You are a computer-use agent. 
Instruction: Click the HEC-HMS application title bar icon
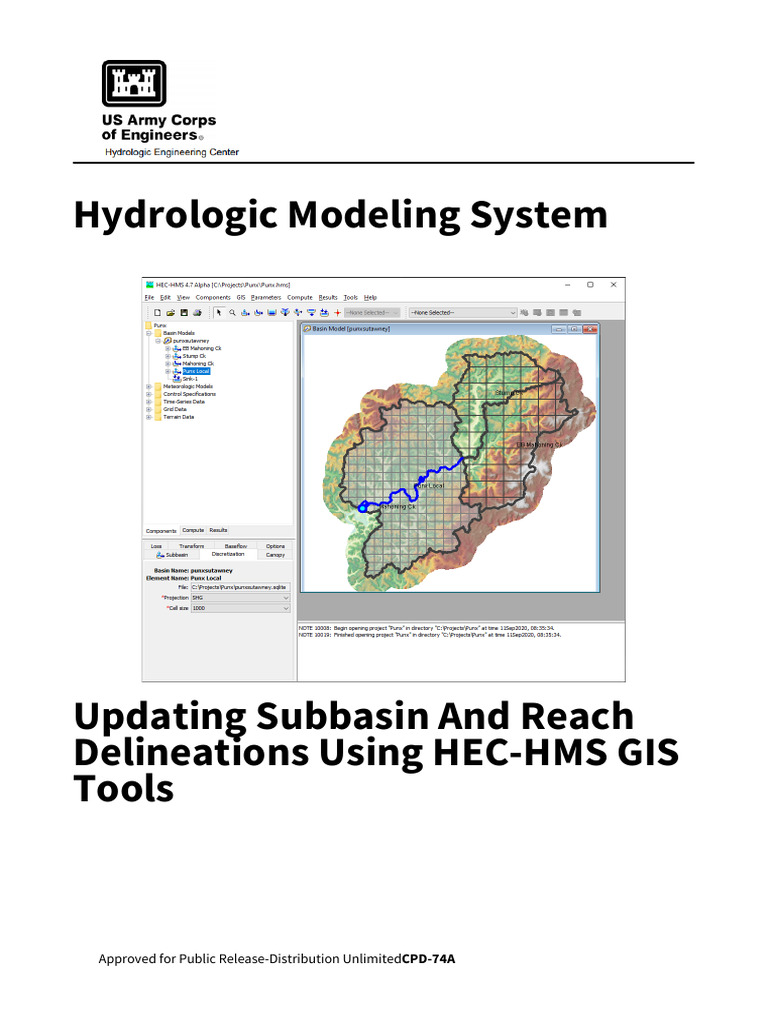pos(150,285)
